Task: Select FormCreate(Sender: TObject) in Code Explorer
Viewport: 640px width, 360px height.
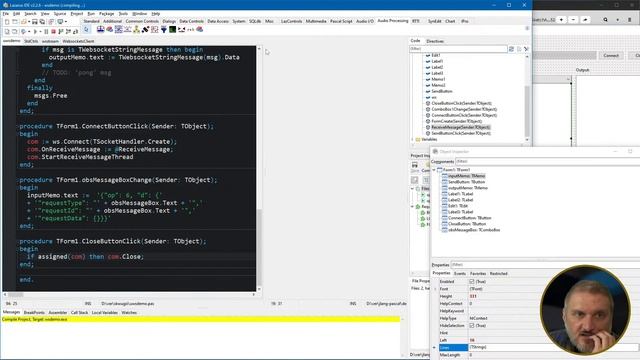Action: (456, 121)
